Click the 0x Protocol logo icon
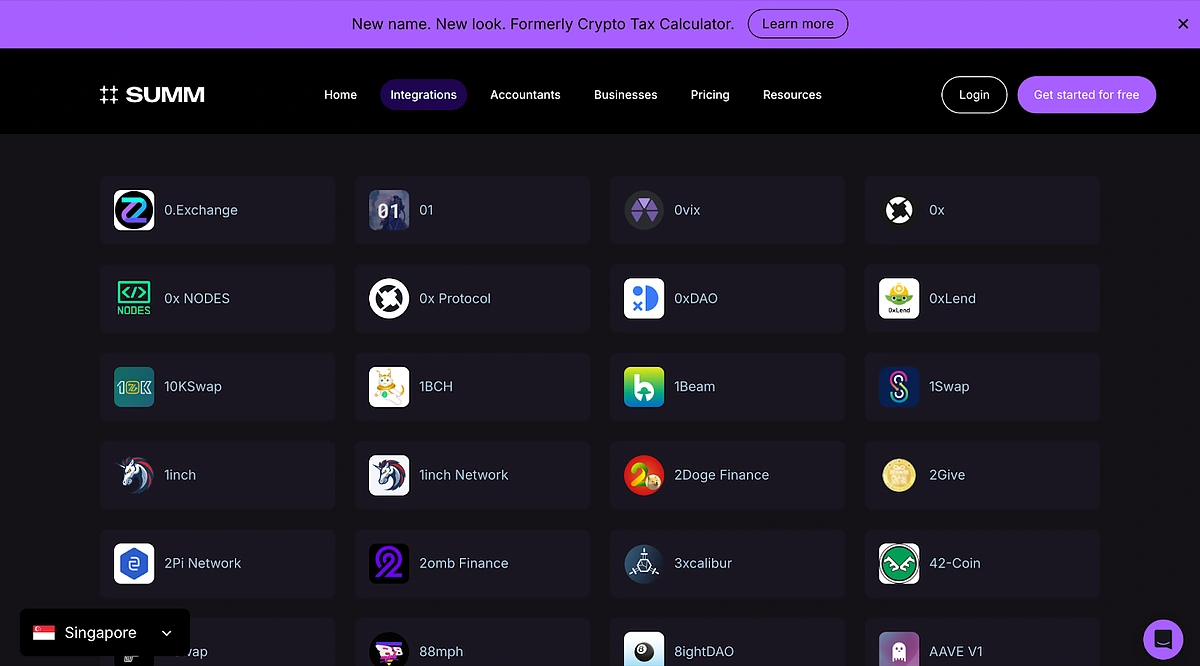 (x=389, y=298)
